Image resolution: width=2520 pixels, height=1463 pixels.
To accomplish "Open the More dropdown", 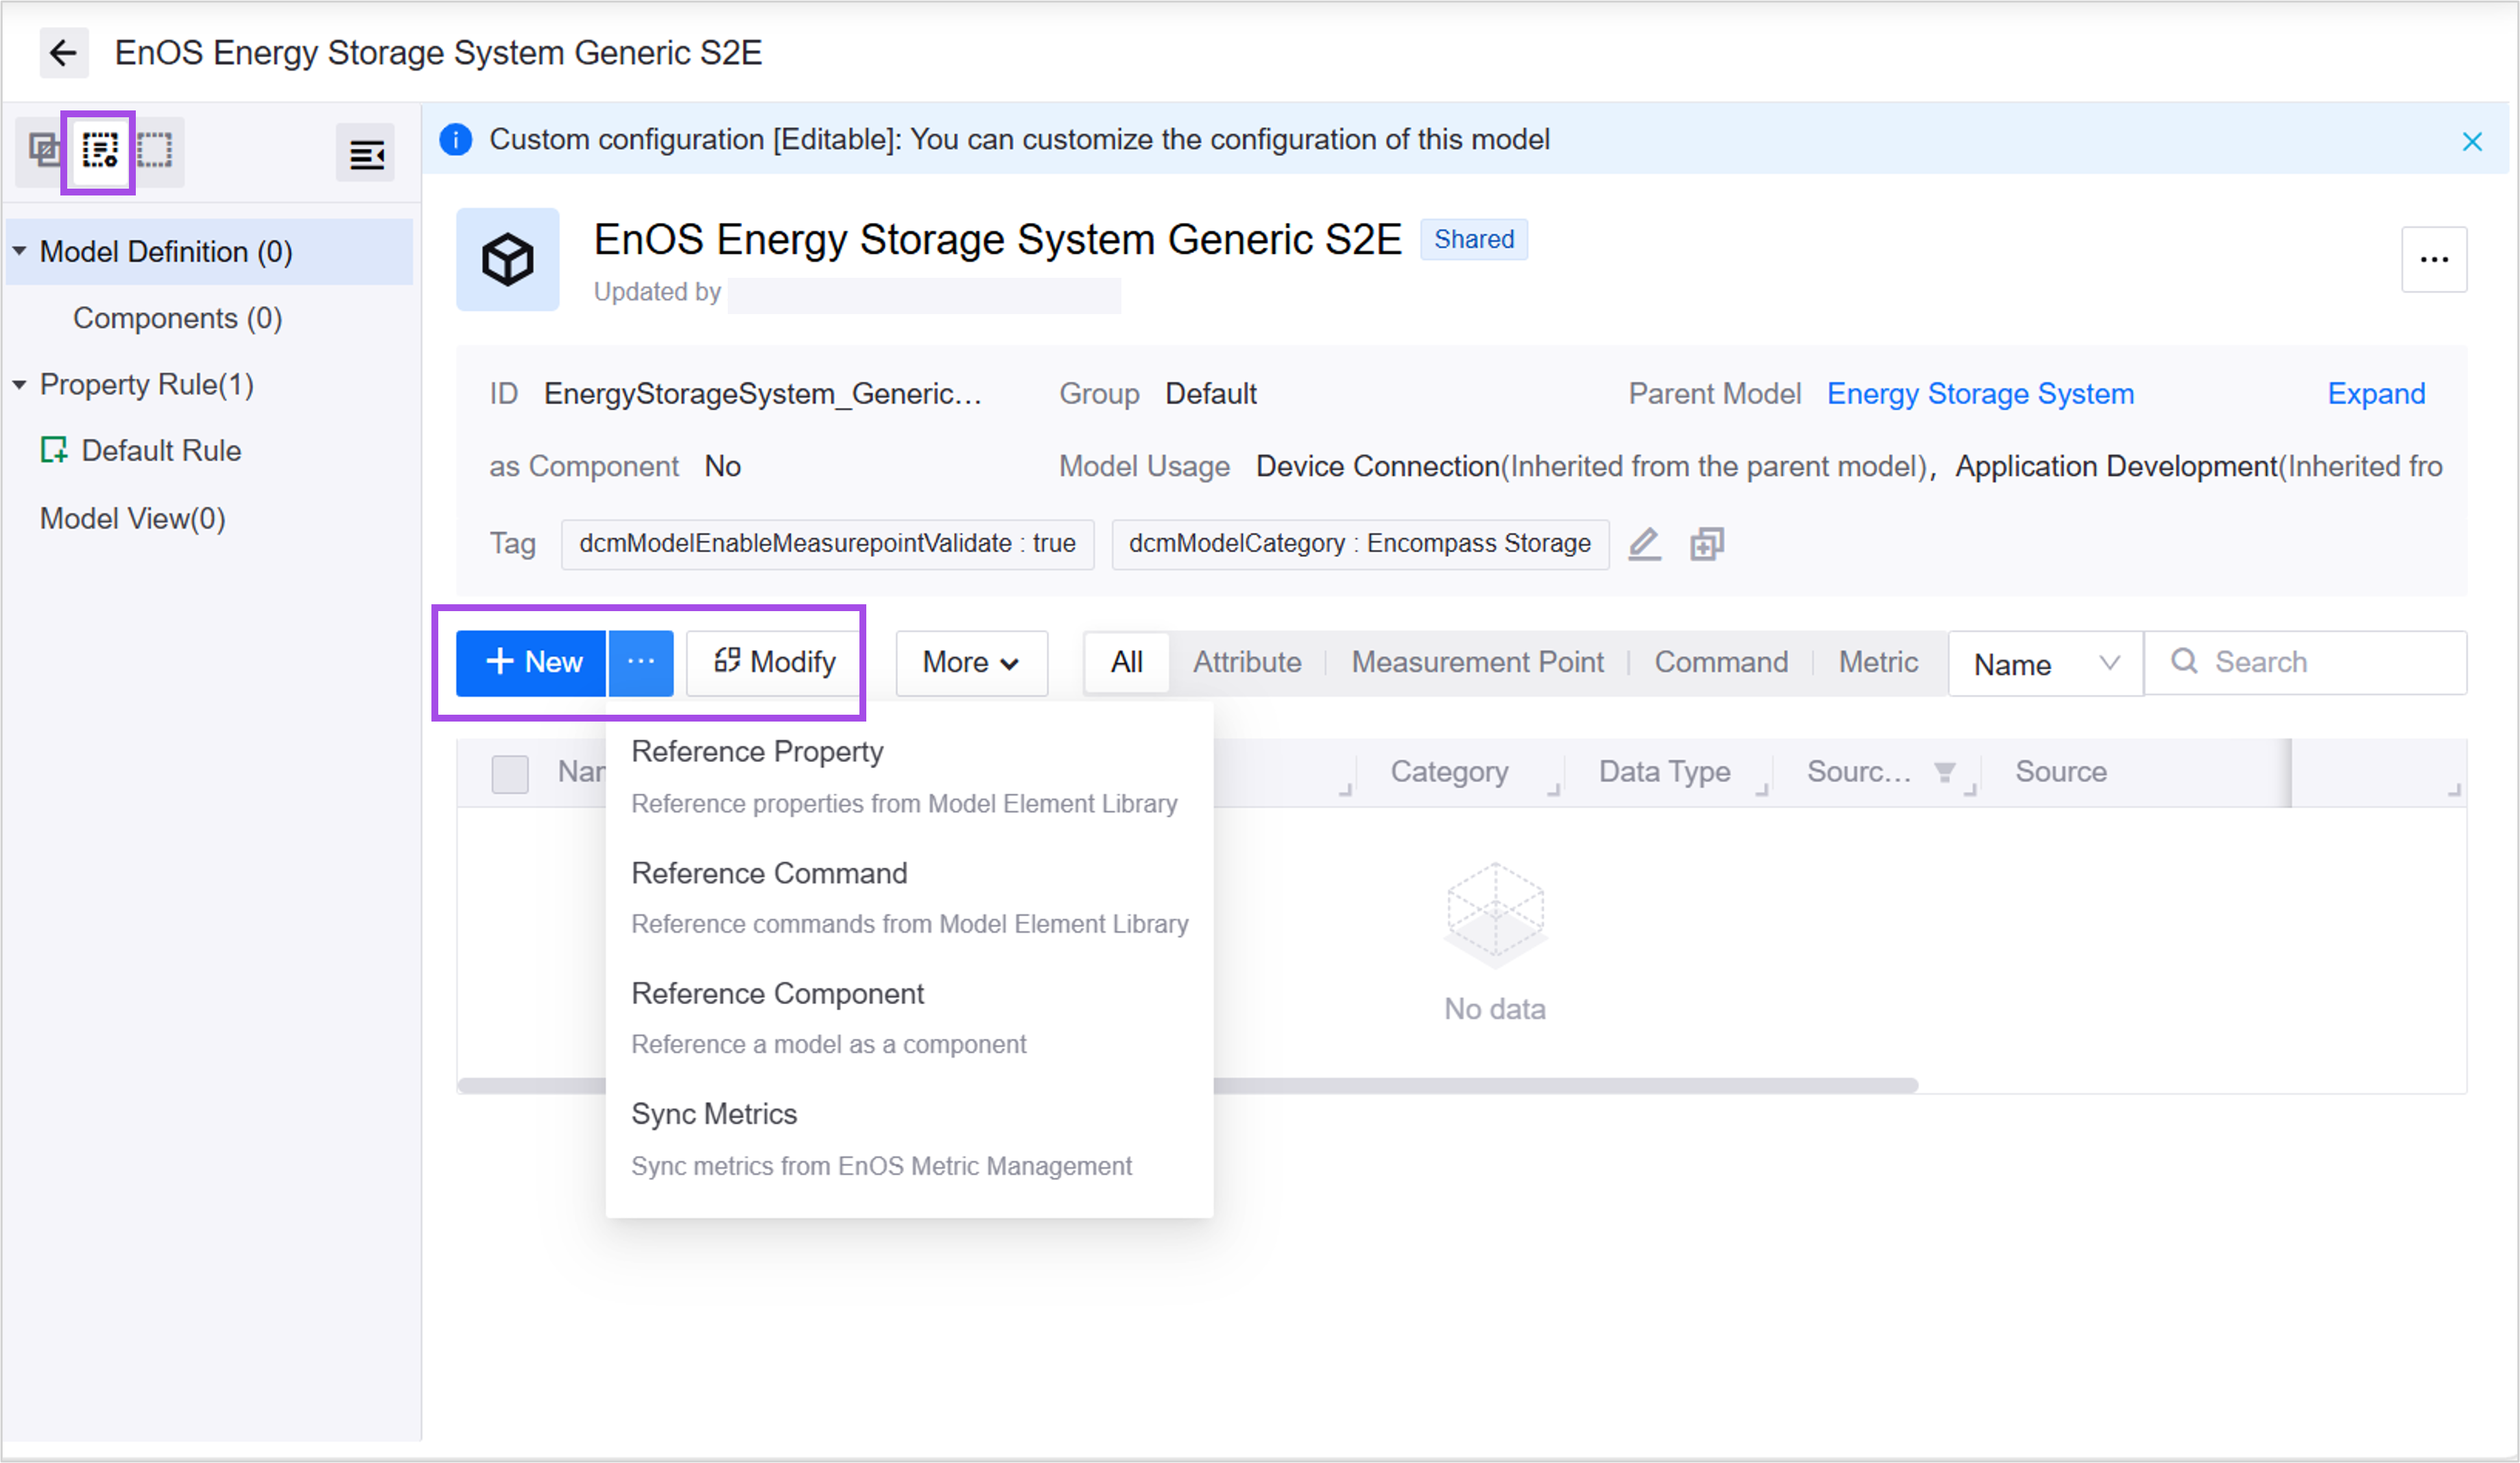I will pos(970,662).
